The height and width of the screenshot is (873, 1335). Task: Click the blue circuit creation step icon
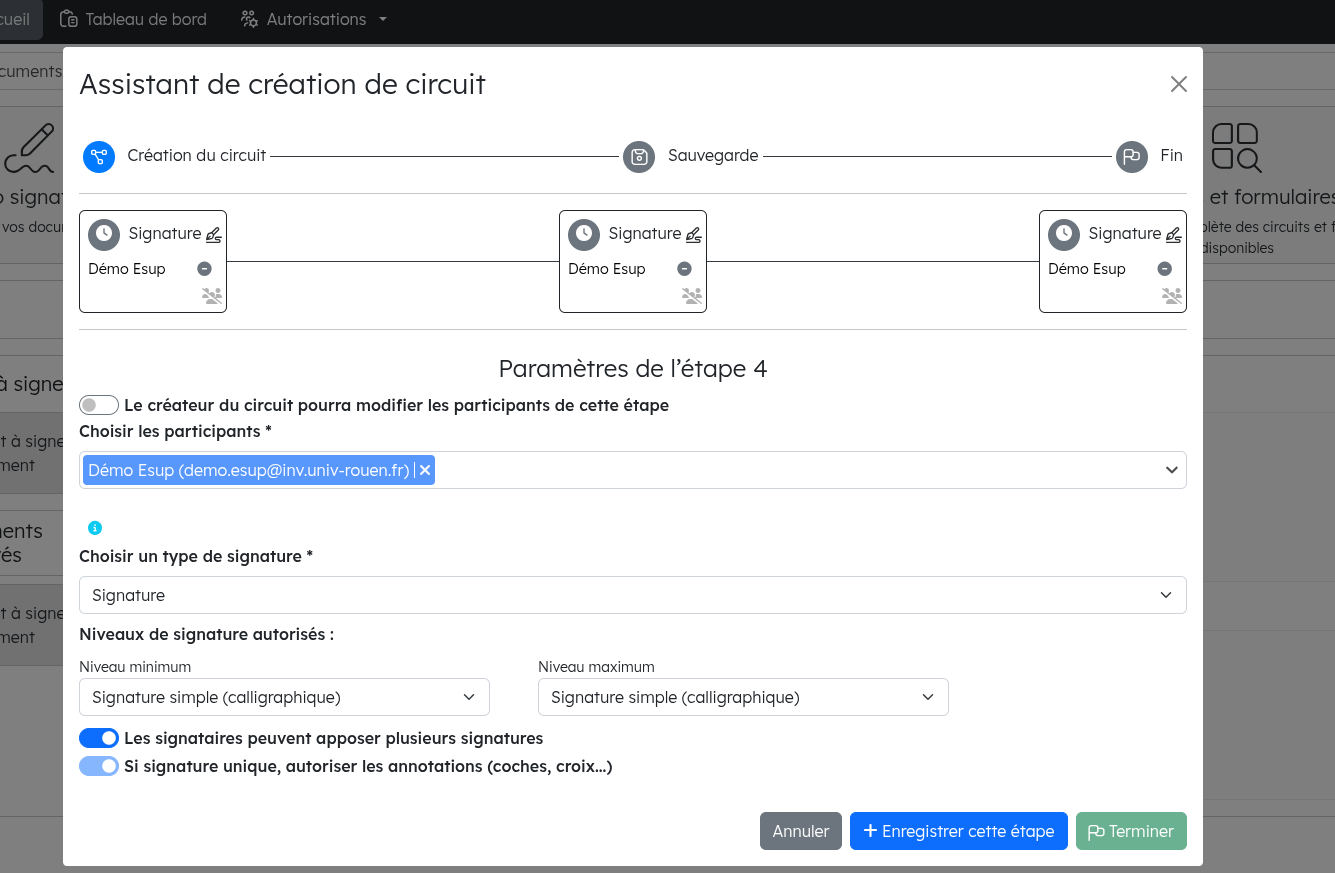[99, 156]
